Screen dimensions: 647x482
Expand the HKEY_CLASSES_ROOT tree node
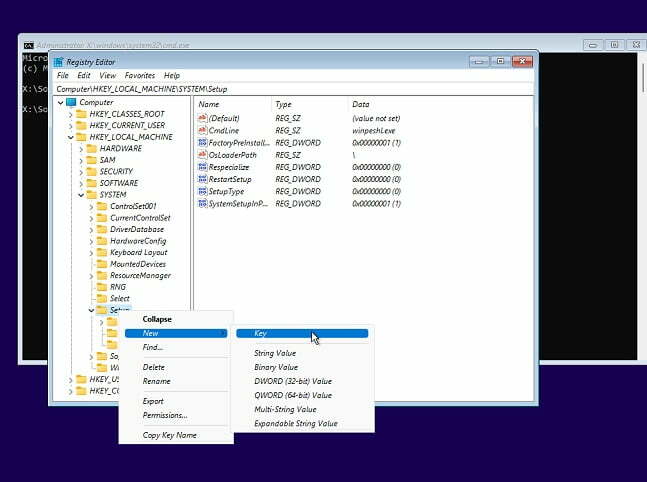[x=71, y=114]
